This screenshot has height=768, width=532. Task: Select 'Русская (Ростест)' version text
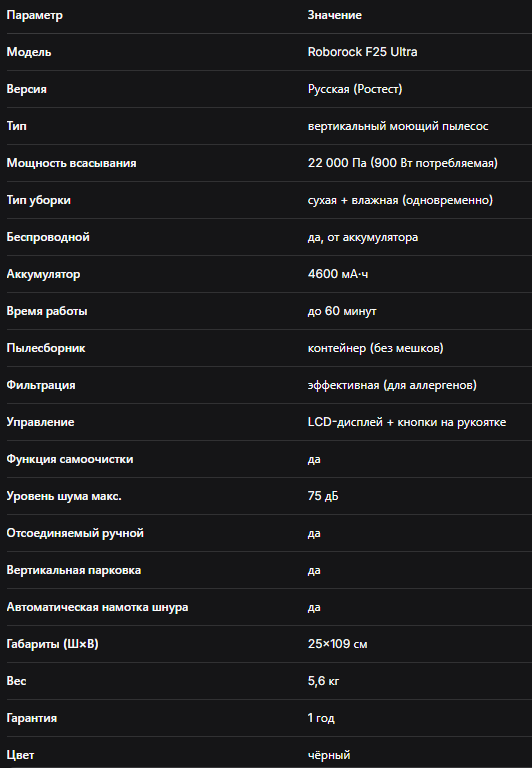(355, 89)
